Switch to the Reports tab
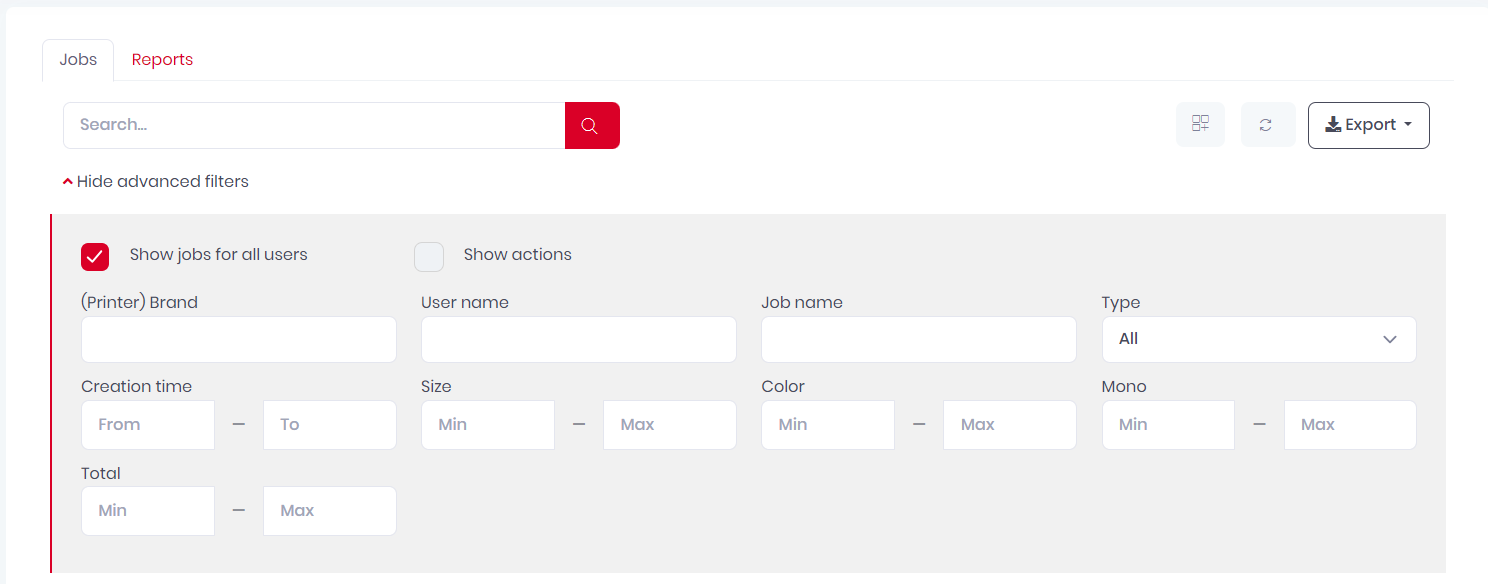The height and width of the screenshot is (584, 1488). pyautogui.click(x=162, y=60)
